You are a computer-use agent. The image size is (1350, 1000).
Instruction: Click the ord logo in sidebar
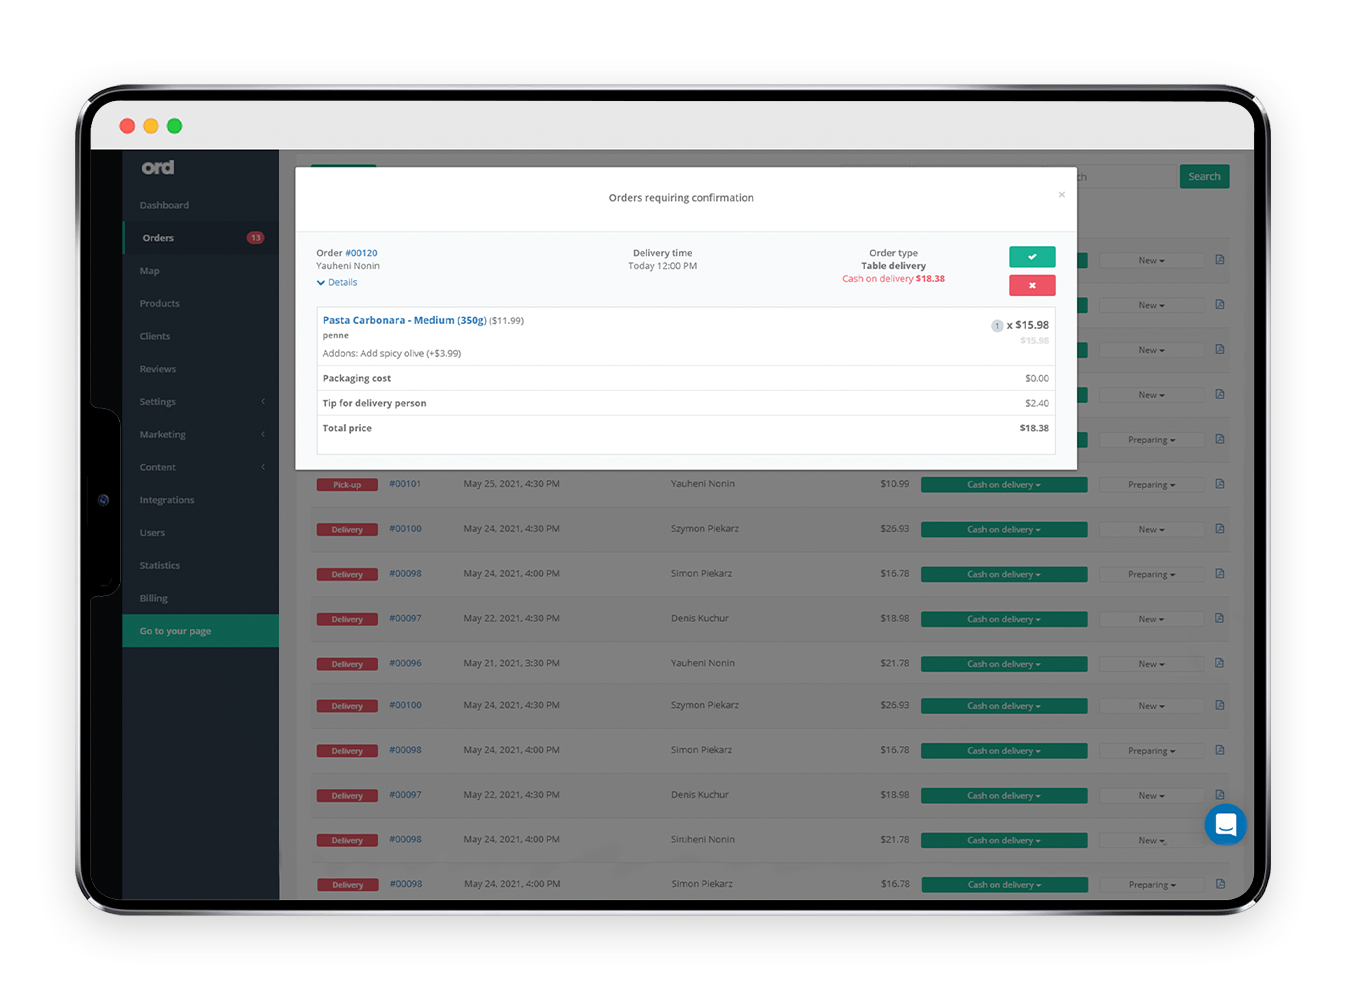158,168
